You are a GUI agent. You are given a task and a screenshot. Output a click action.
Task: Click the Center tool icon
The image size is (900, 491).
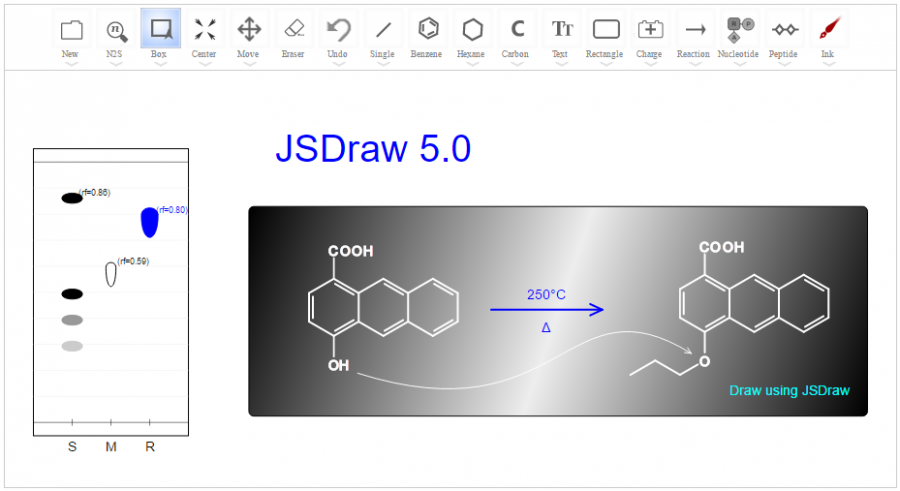205,29
